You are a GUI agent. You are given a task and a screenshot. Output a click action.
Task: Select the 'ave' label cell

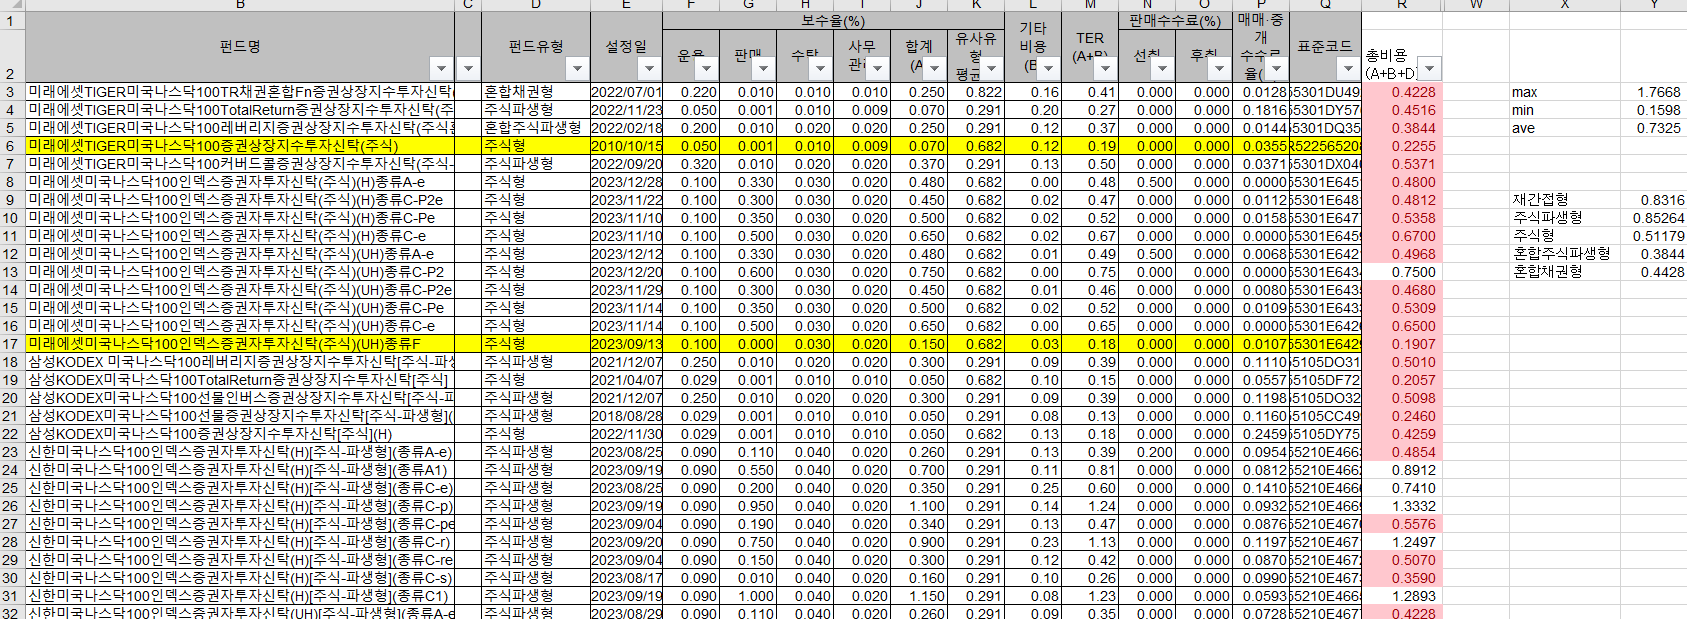coord(1565,128)
